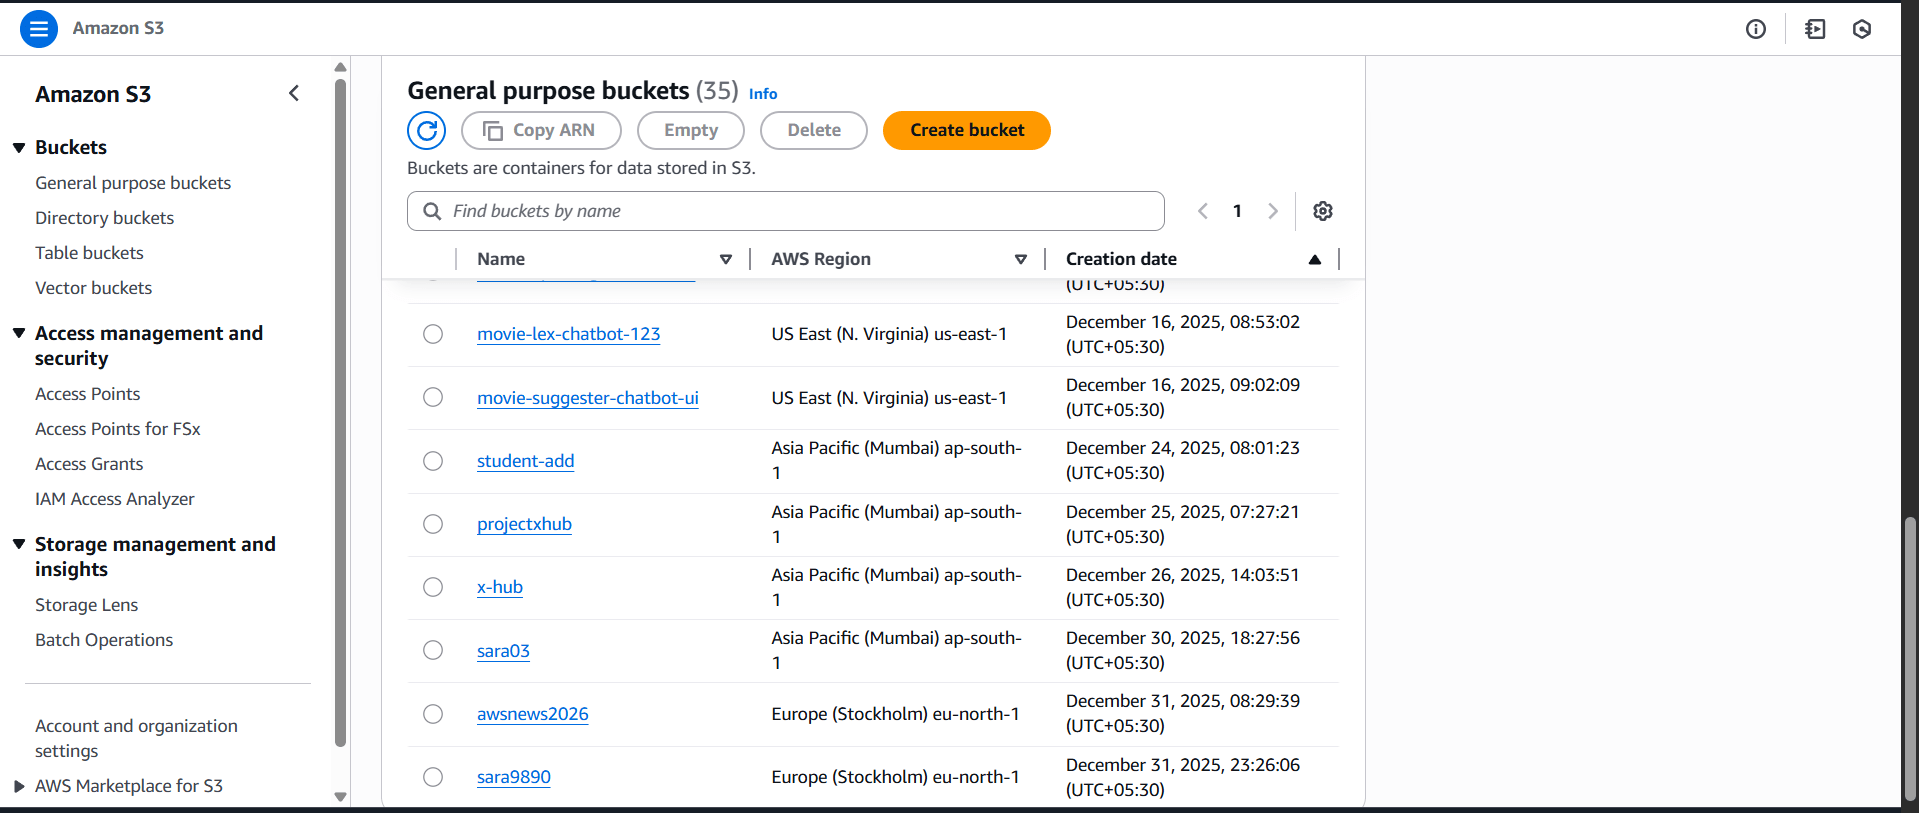Screen dimensions: 1919x813
Task: Select the sara9890 bucket radio
Action: coord(433,777)
